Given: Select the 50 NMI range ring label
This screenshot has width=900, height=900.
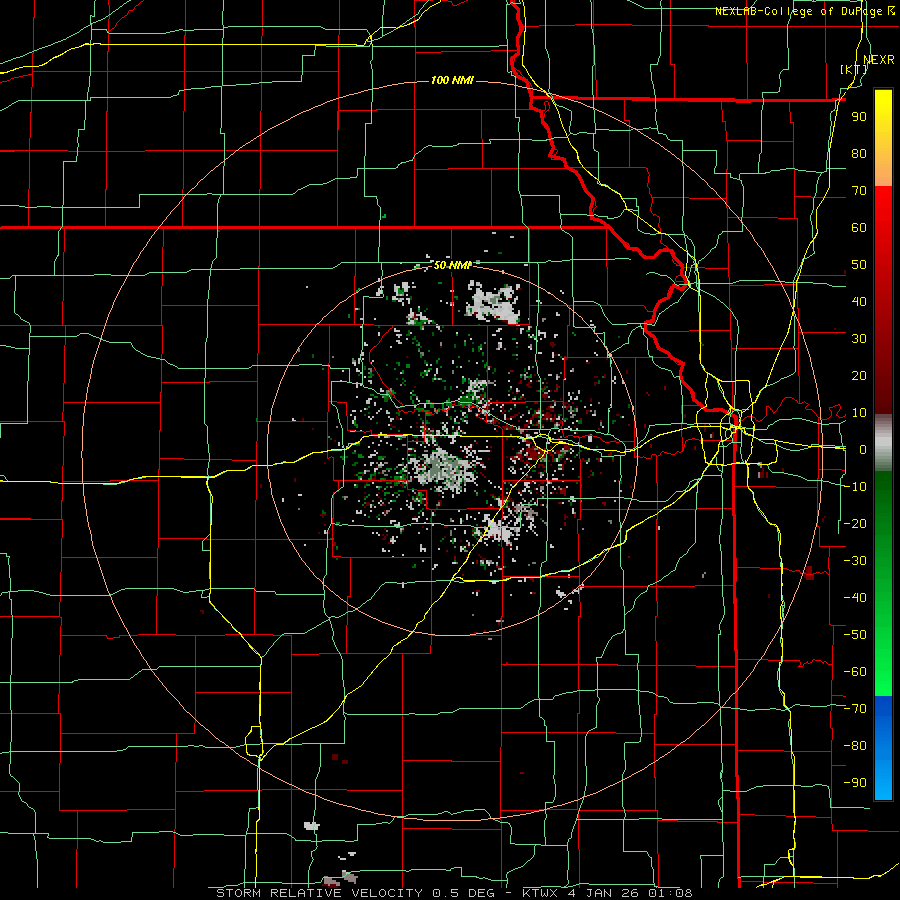Looking at the screenshot, I should tap(452, 265).
